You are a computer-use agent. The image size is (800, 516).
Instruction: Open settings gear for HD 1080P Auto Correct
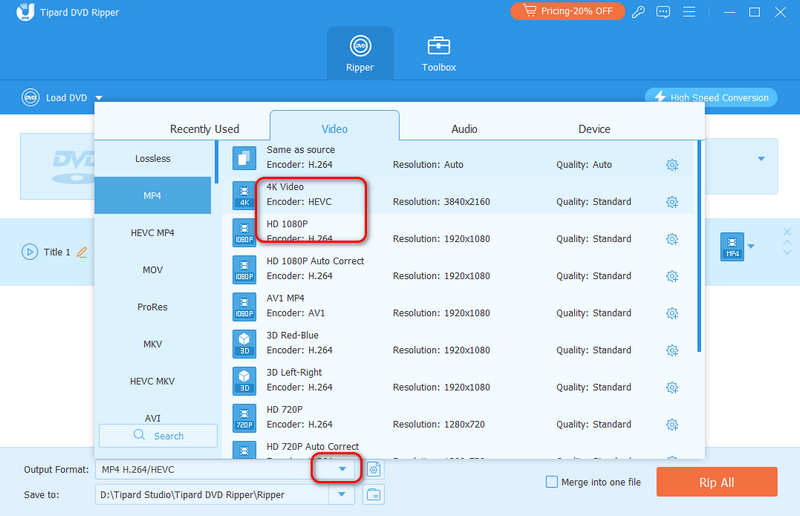672,276
